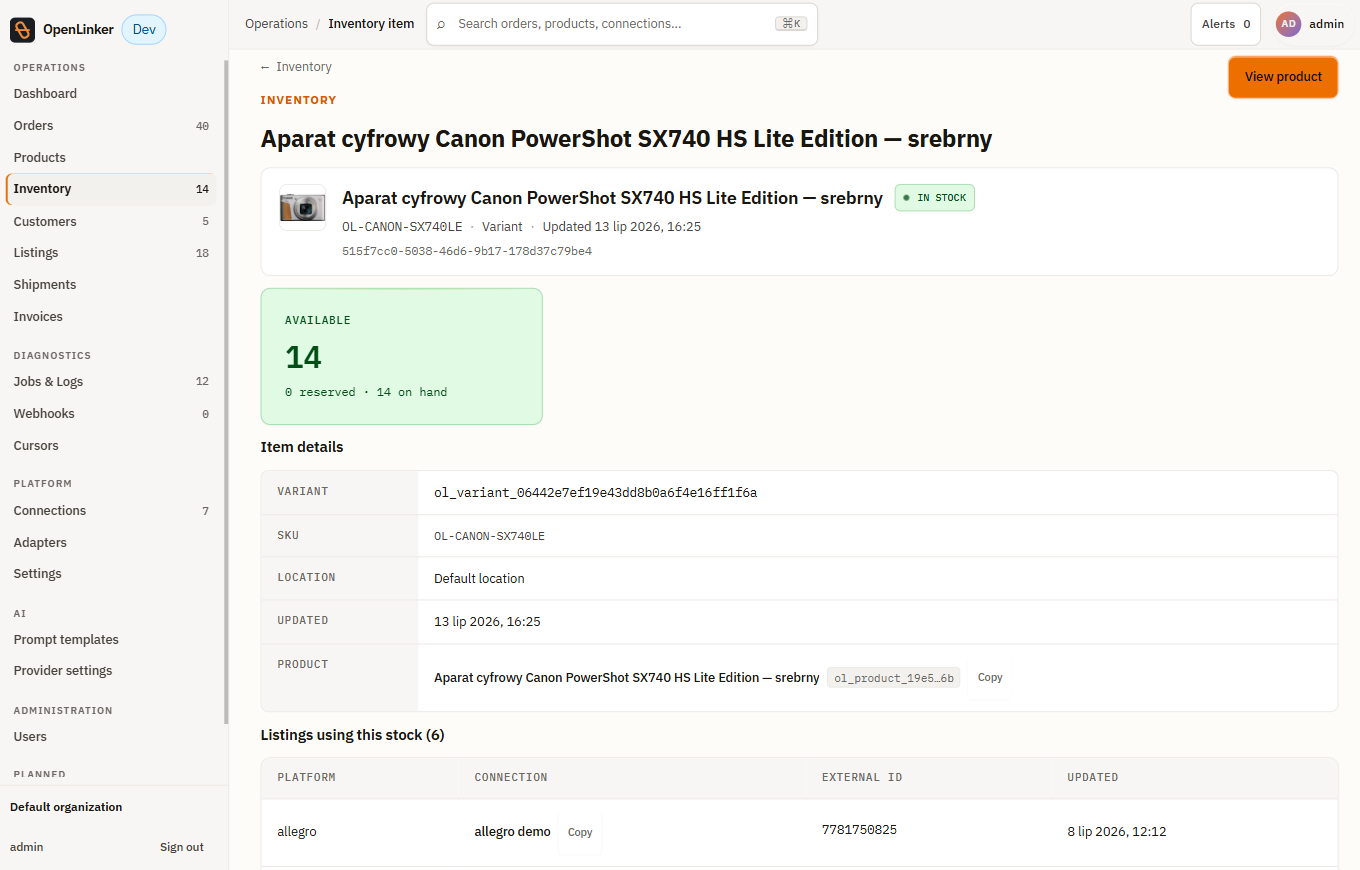Copy the product ID

pos(990,677)
